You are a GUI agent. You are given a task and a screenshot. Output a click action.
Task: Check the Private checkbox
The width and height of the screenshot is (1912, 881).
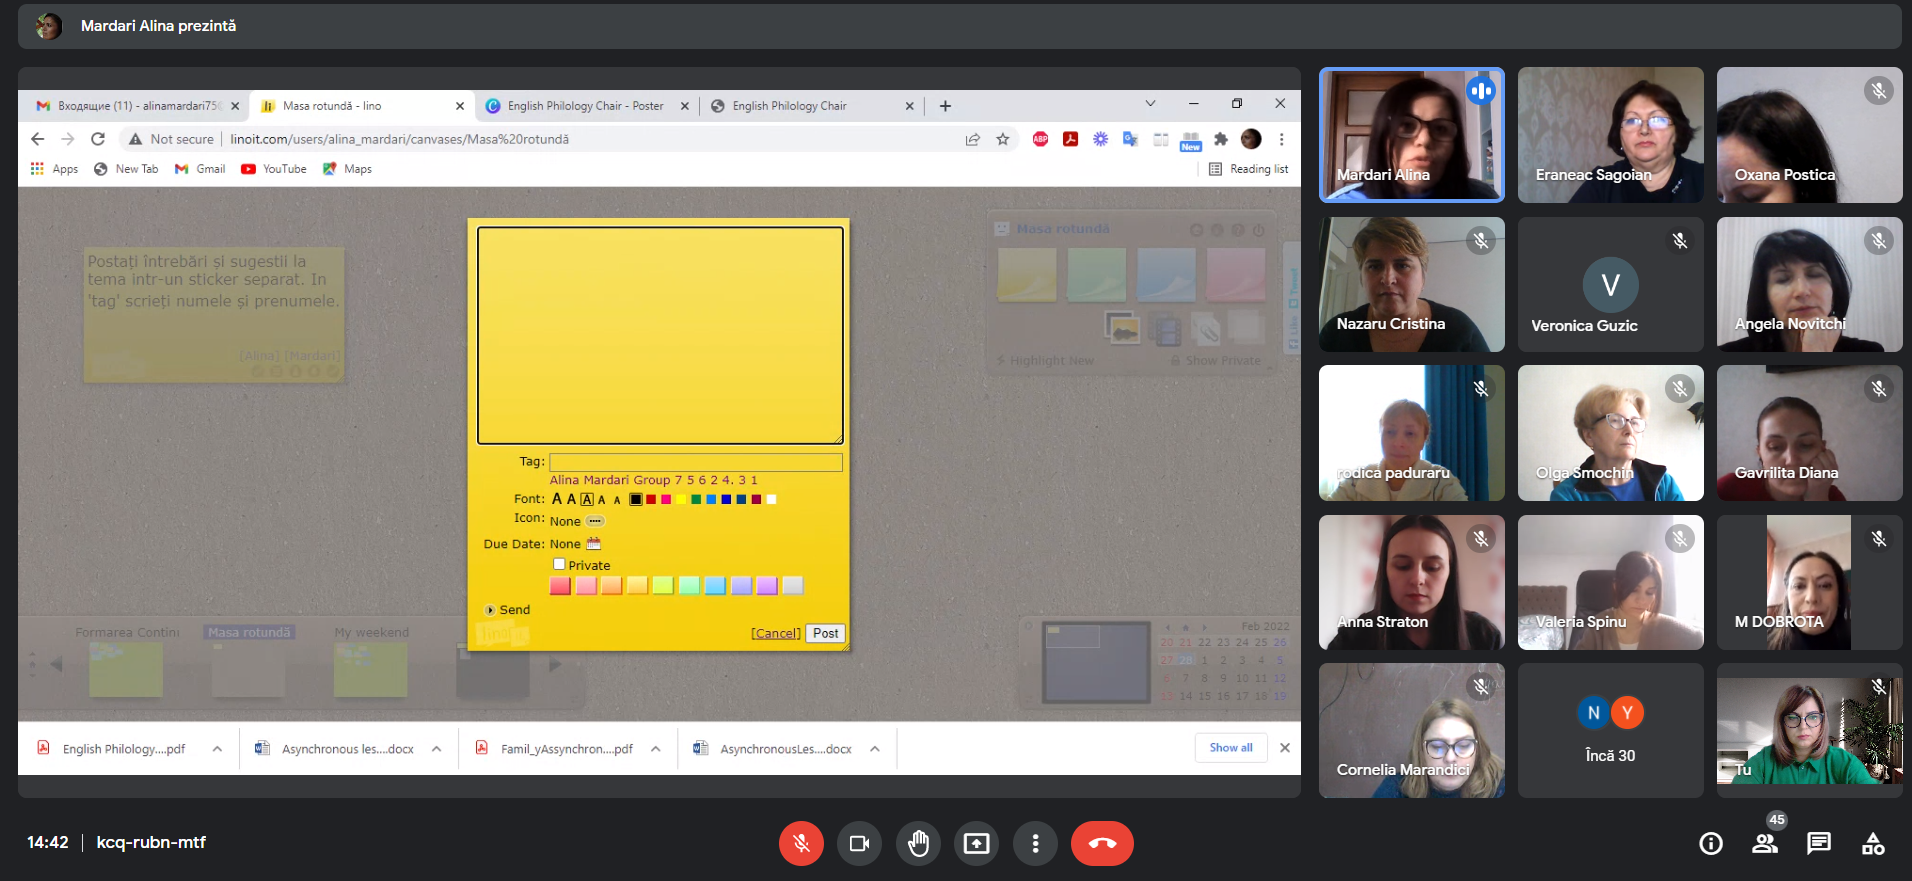tap(559, 565)
